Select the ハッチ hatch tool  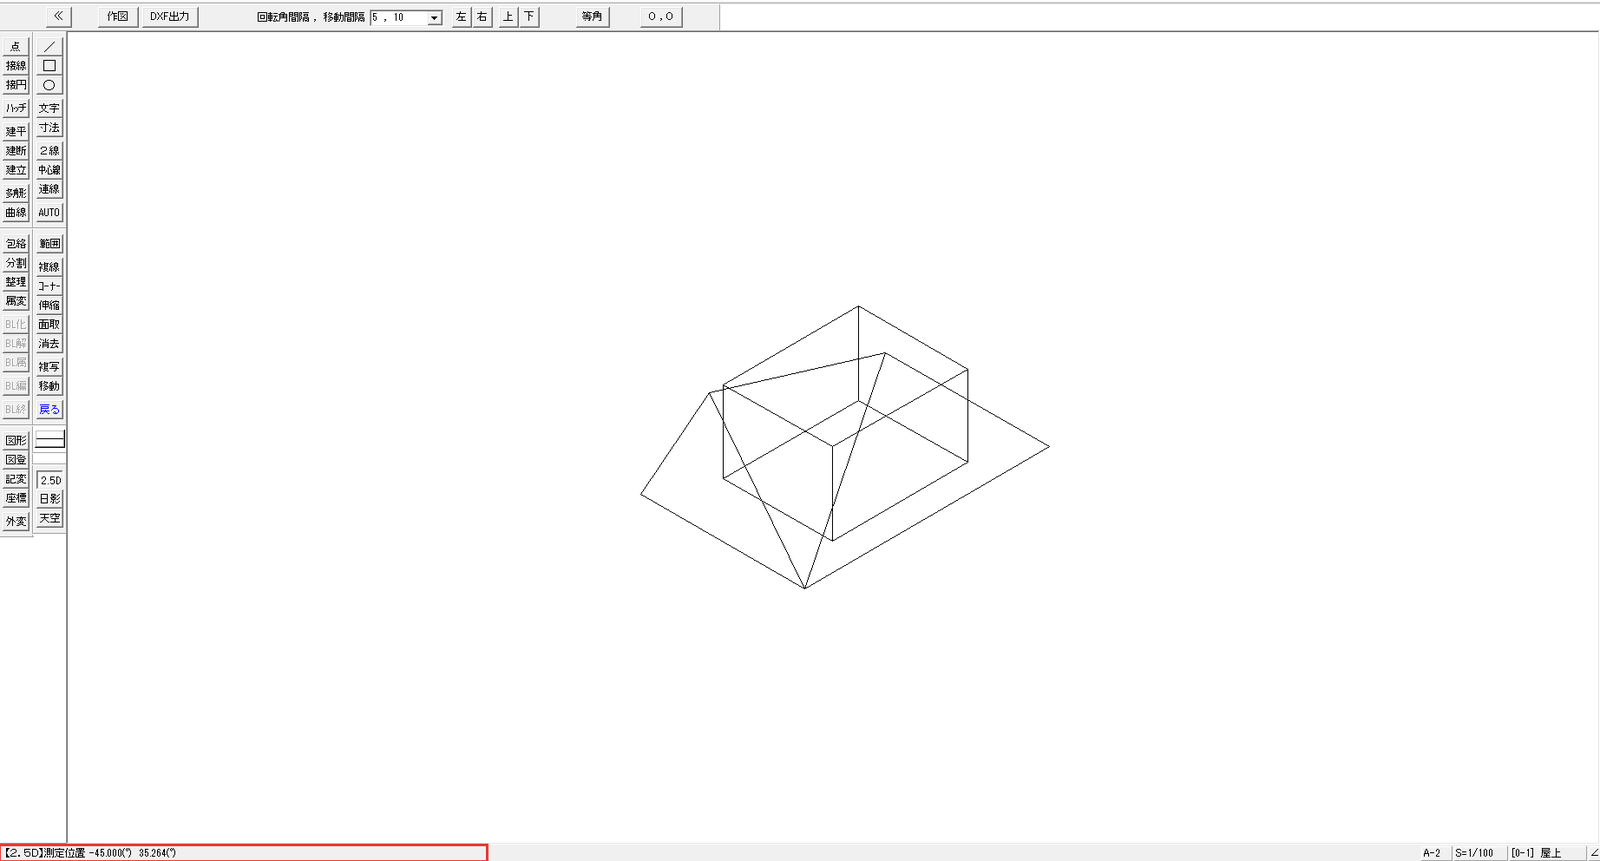coord(16,108)
